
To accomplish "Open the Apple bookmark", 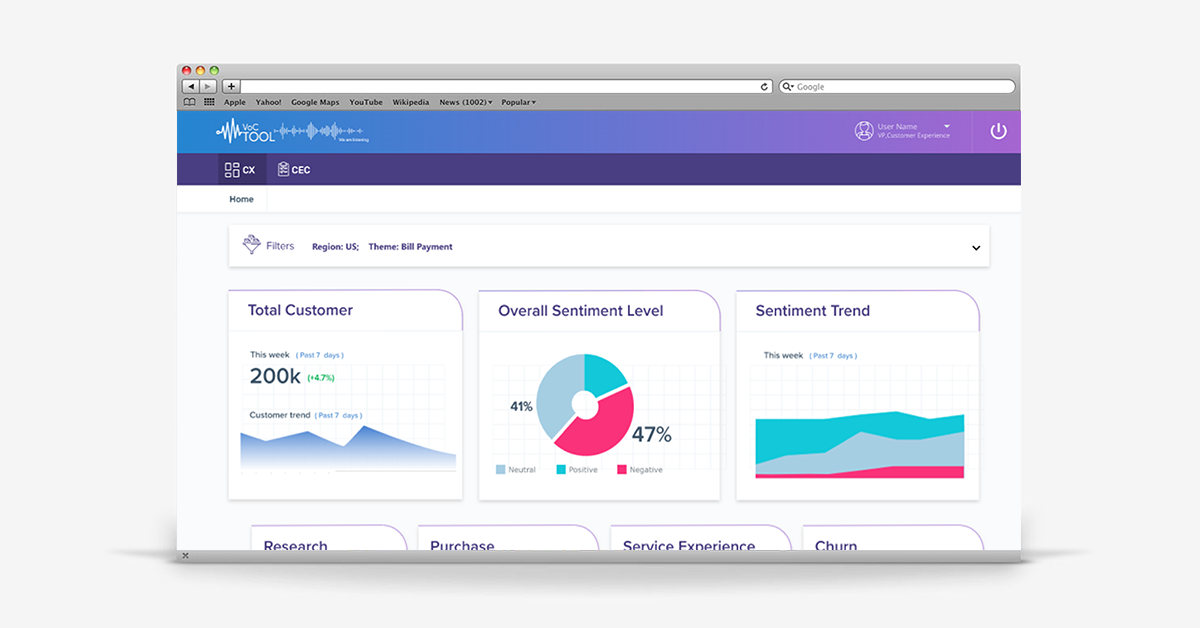I will (x=235, y=102).
